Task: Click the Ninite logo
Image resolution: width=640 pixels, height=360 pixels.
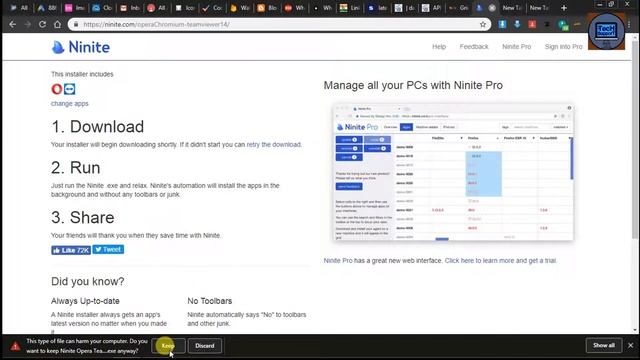Action: [81, 47]
